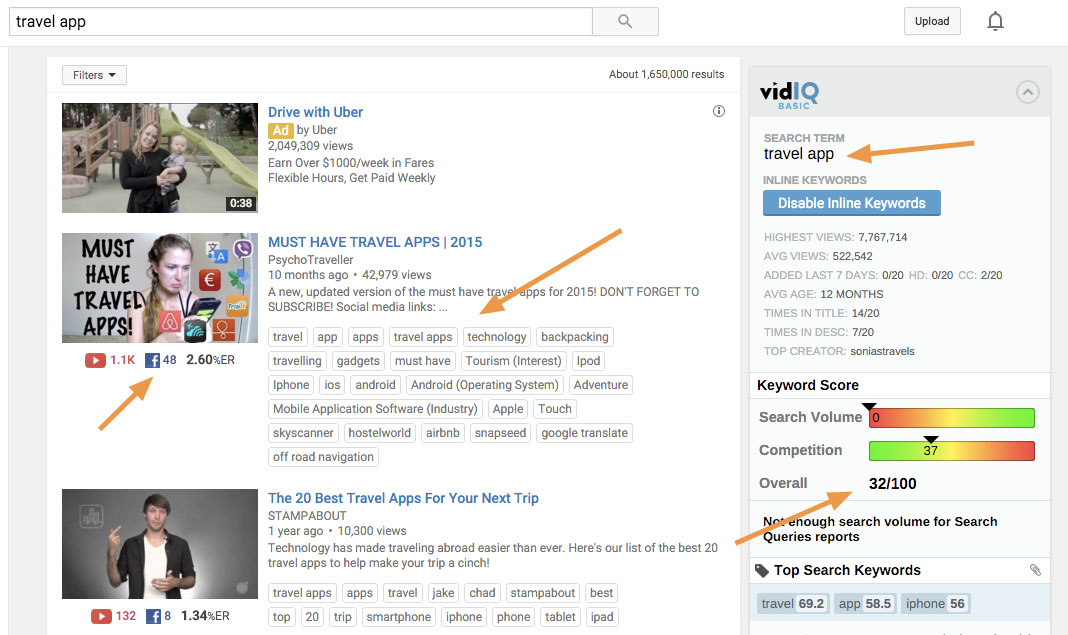This screenshot has width=1068, height=635.
Task: Focus the search field containing travel app
Action: [x=300, y=21]
